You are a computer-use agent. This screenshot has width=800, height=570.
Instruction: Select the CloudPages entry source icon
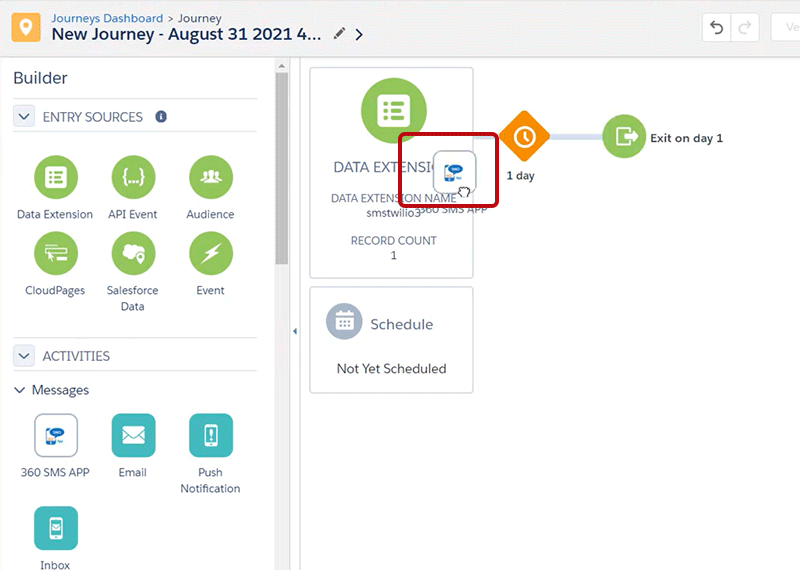coord(55,254)
